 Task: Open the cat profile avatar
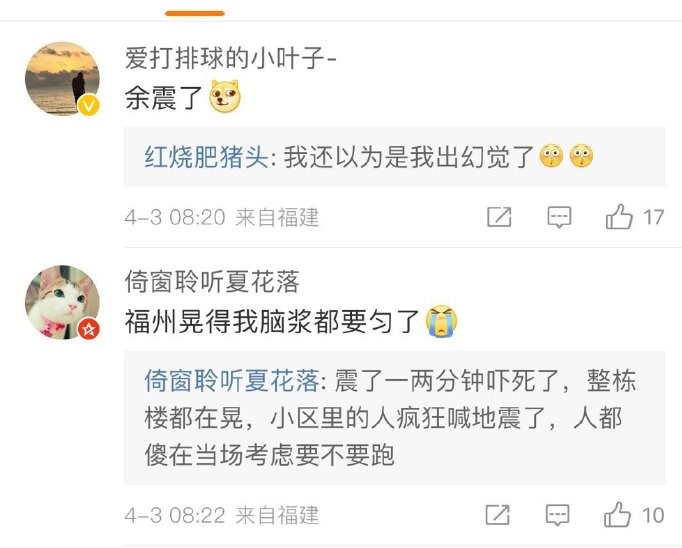coord(63,302)
